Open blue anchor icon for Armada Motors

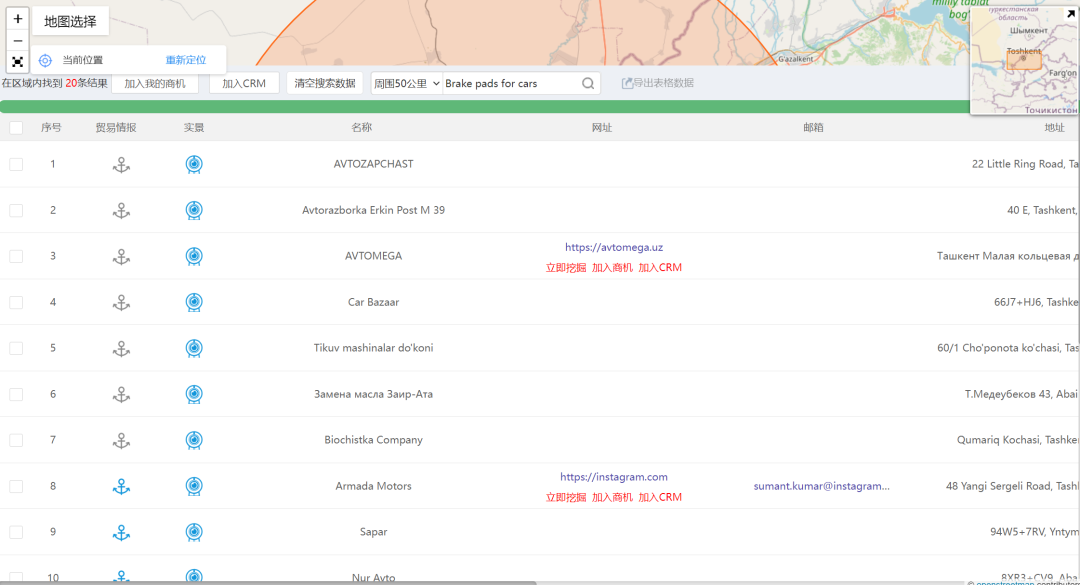point(121,486)
